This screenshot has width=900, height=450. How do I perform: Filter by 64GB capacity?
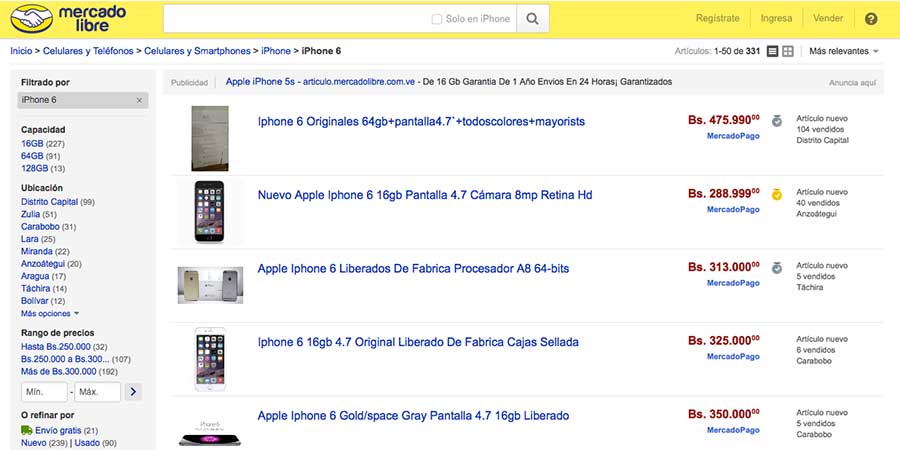pyautogui.click(x=32, y=156)
